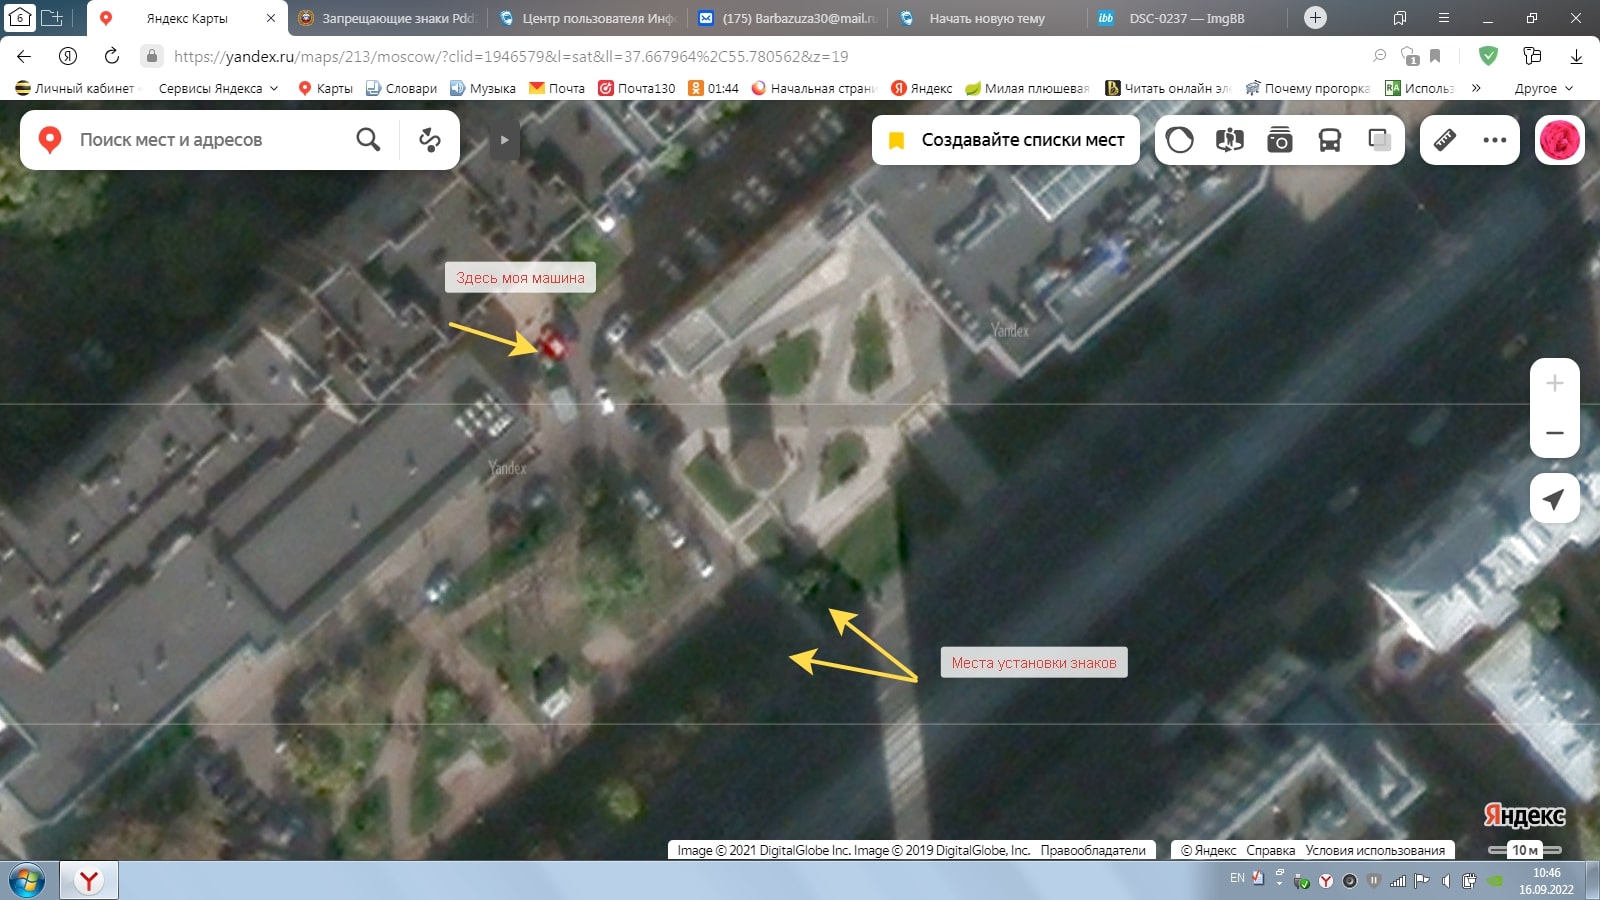Open 'Почта130' bookmark
The image size is (1600, 900).
(x=637, y=88)
